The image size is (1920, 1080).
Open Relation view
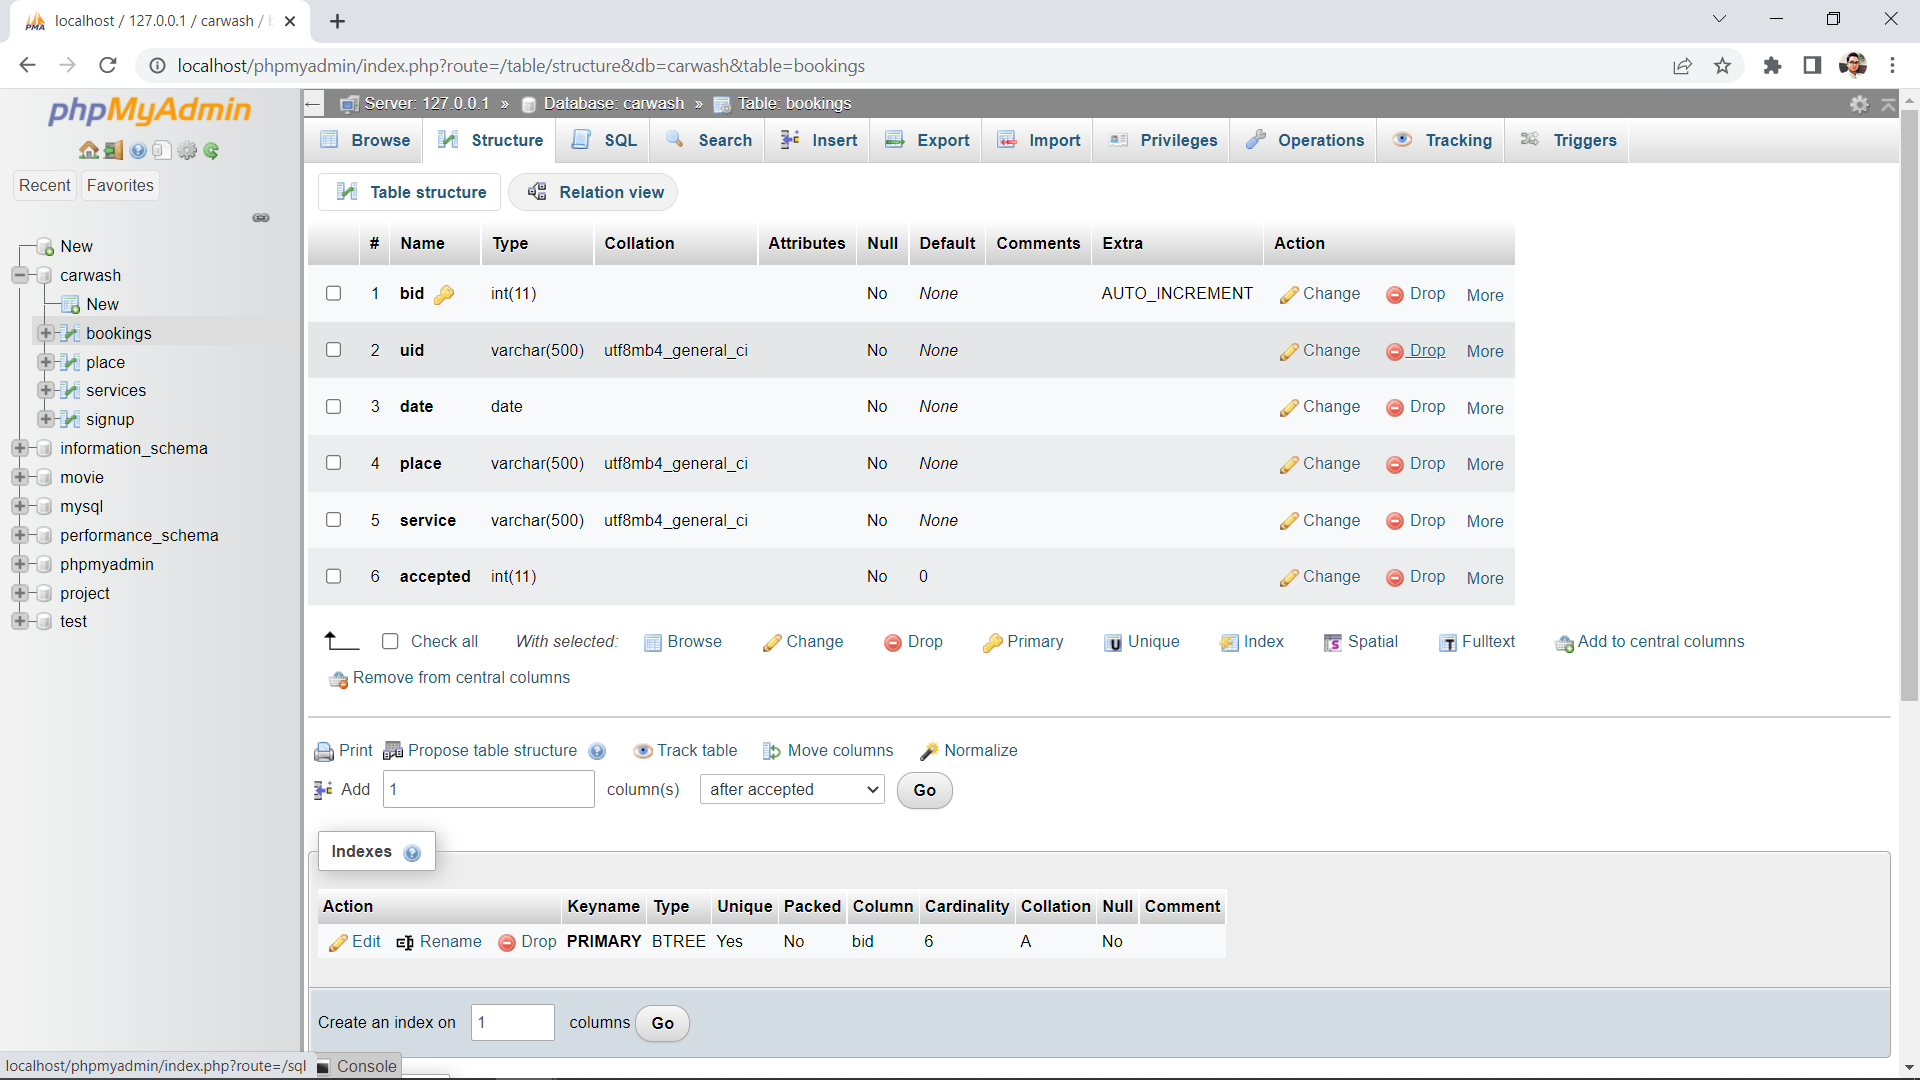tap(593, 192)
